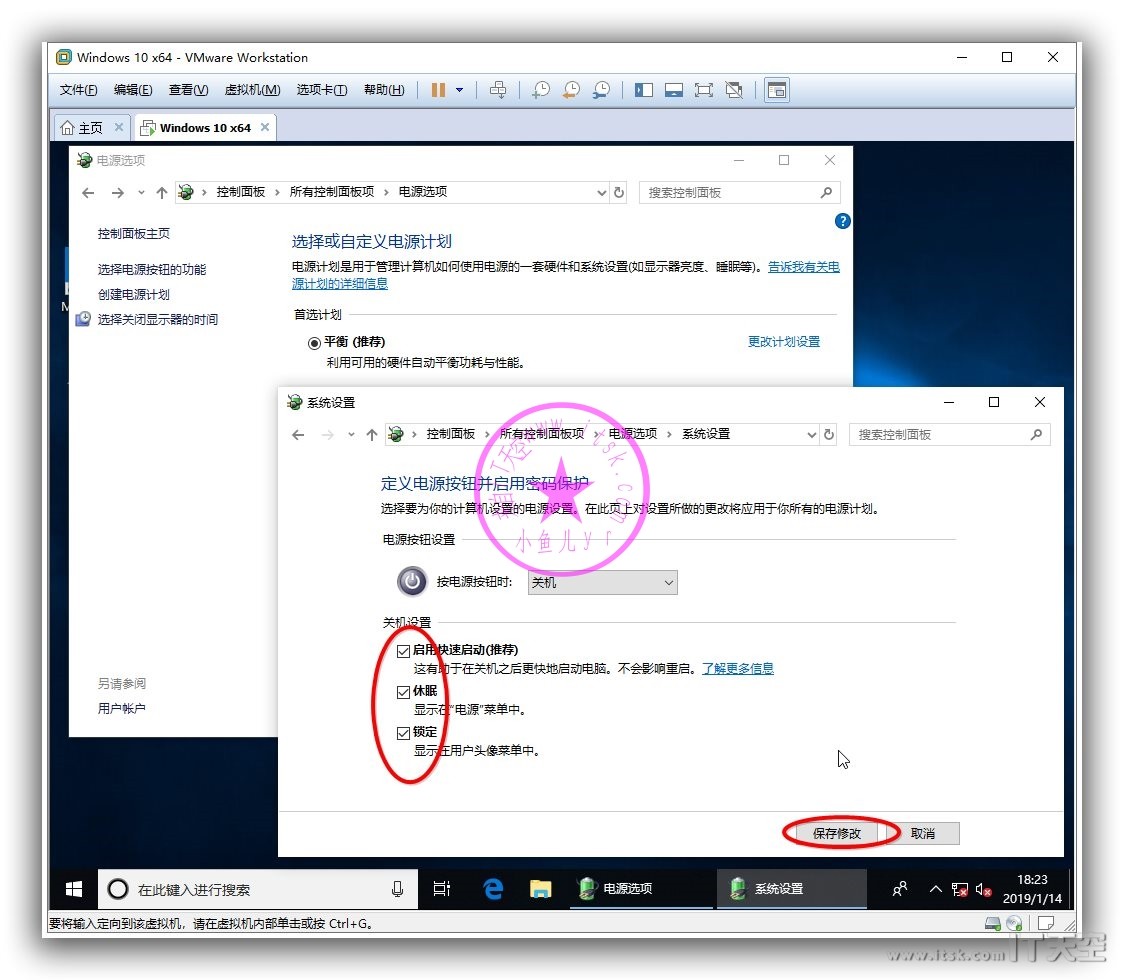1124x980 pixels.
Task: Open the 虚拟机(M) menu
Action: [252, 90]
